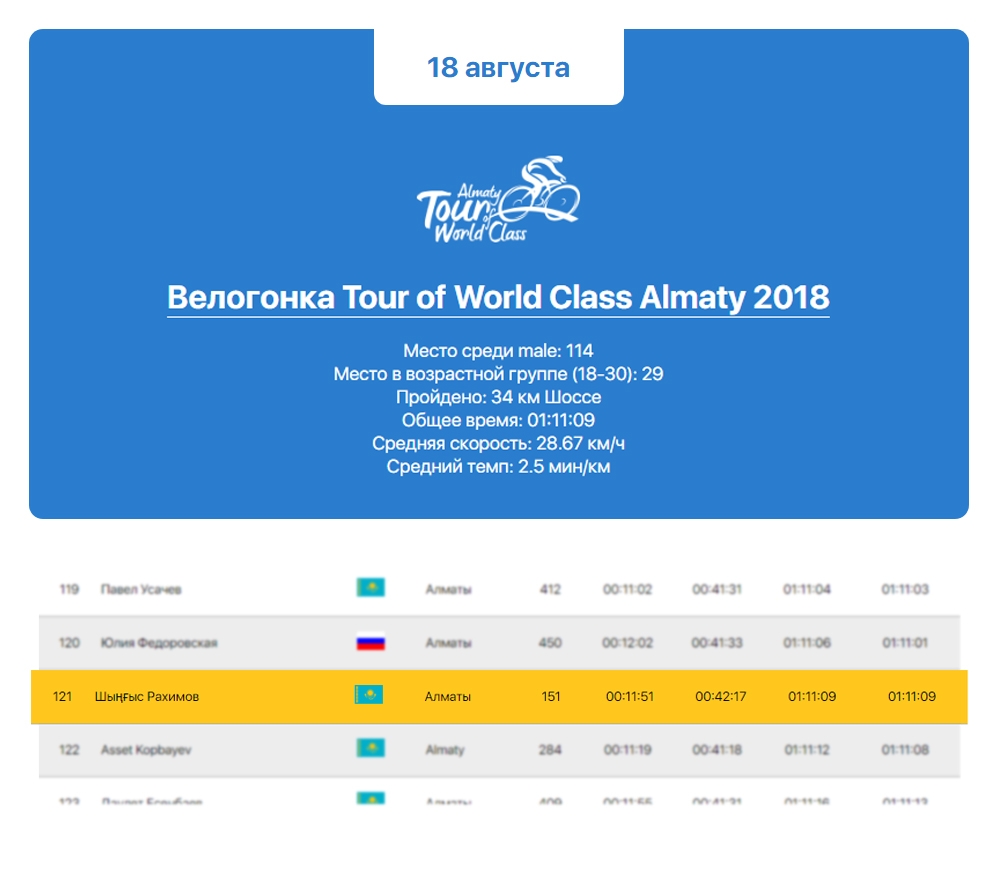Click position number 121 in the yellow row
Image resolution: width=1000 pixels, height=892 pixels.
[x=62, y=696]
